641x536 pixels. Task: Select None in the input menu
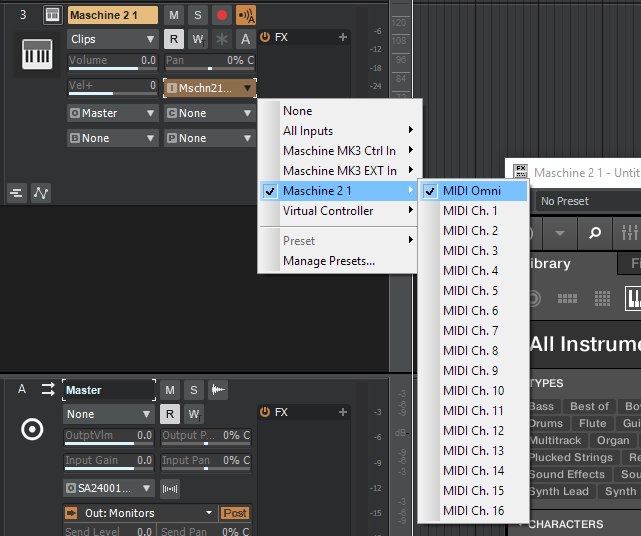(338, 111)
